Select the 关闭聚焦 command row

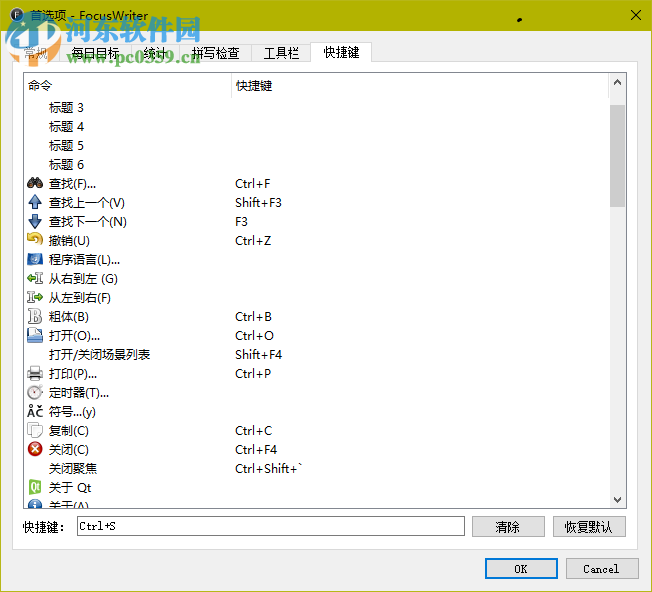[316, 469]
